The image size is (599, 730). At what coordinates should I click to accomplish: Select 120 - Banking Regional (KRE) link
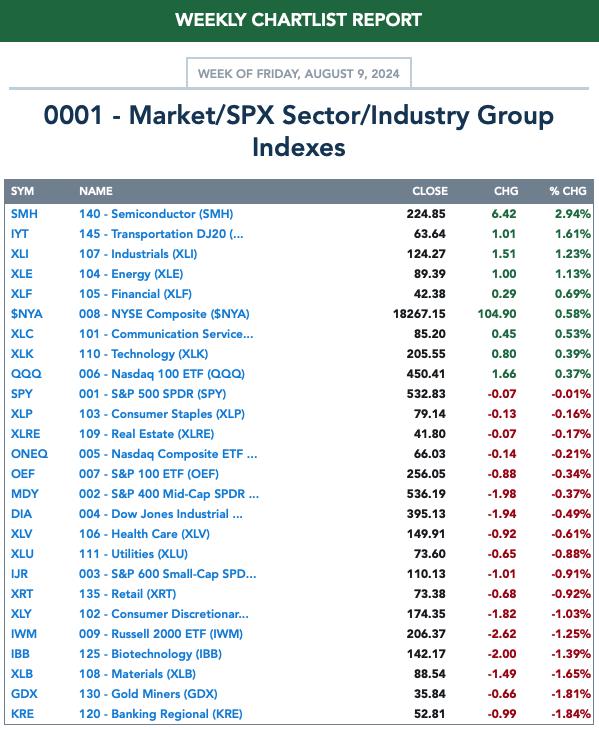pyautogui.click(x=161, y=715)
